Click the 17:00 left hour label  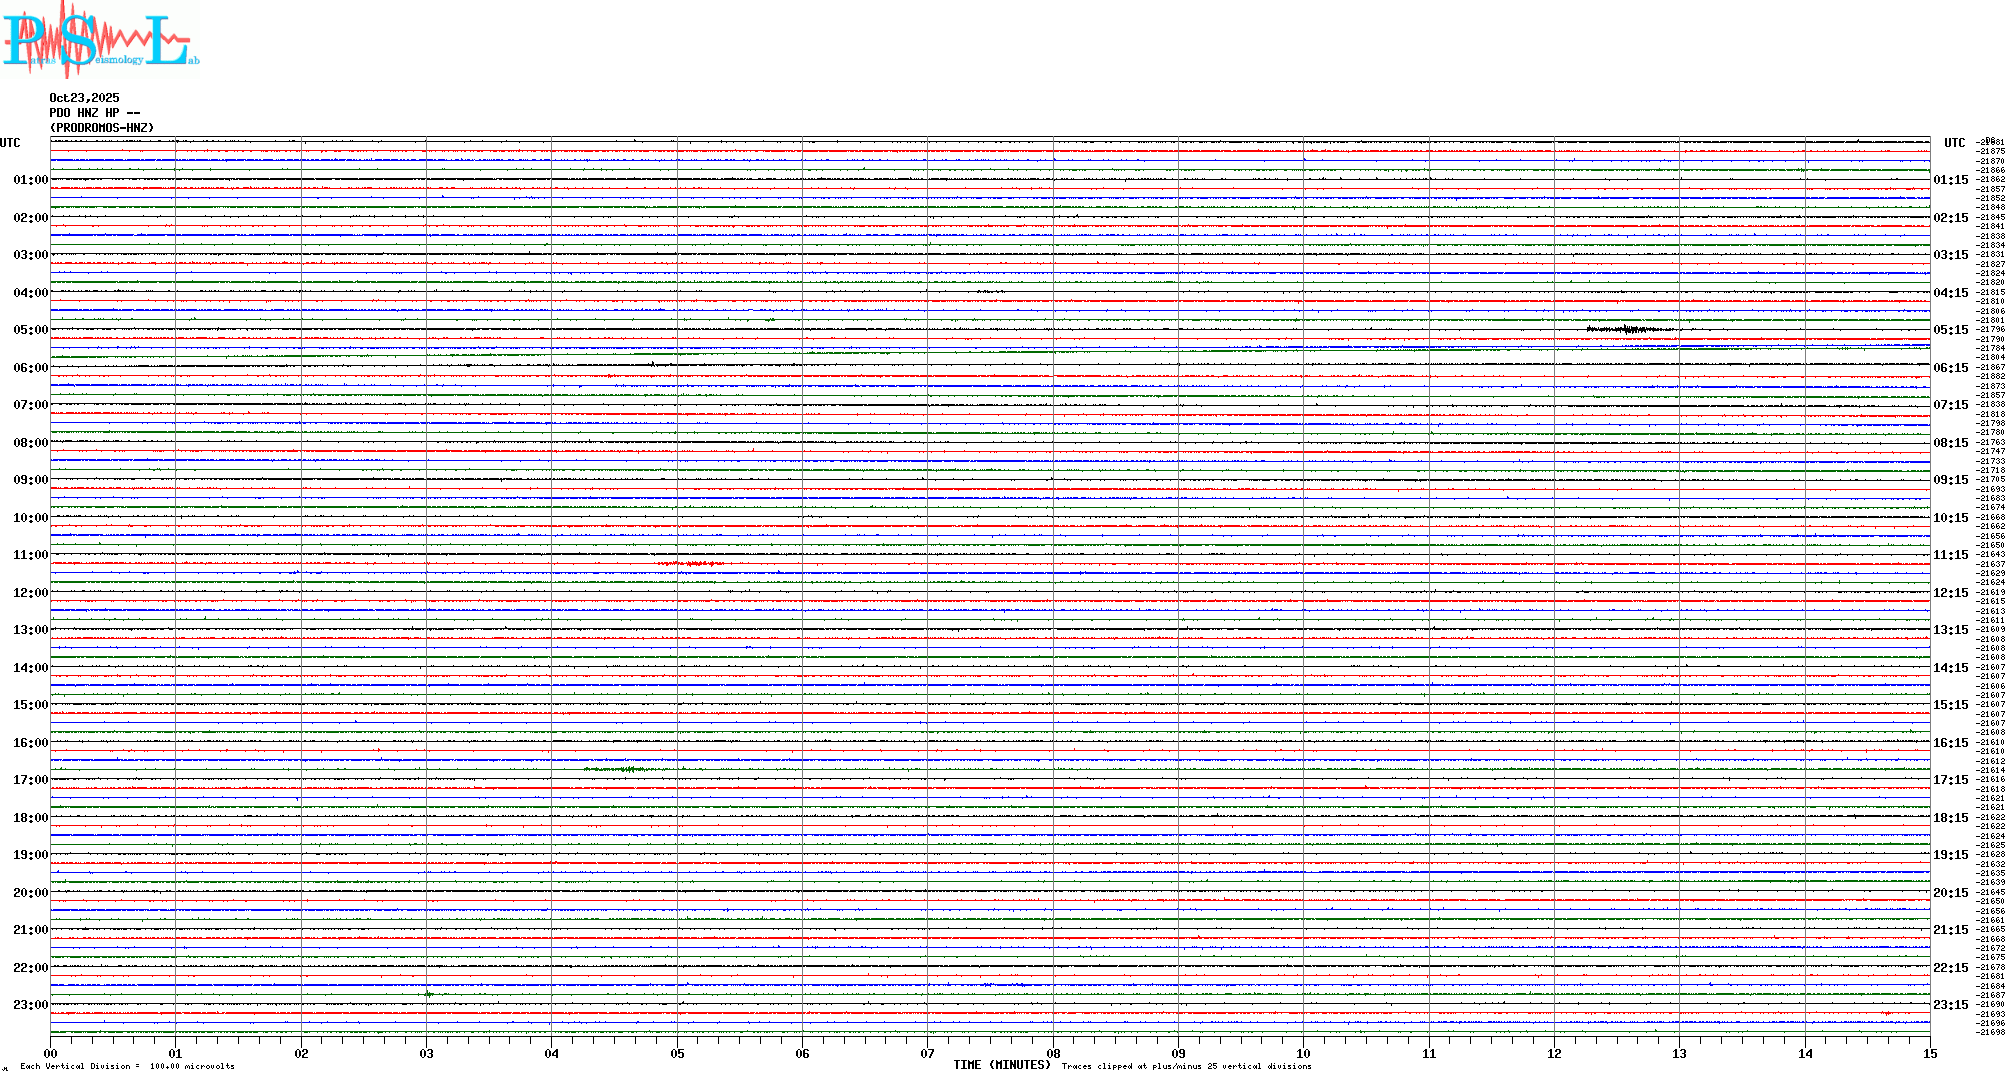pos(30,780)
